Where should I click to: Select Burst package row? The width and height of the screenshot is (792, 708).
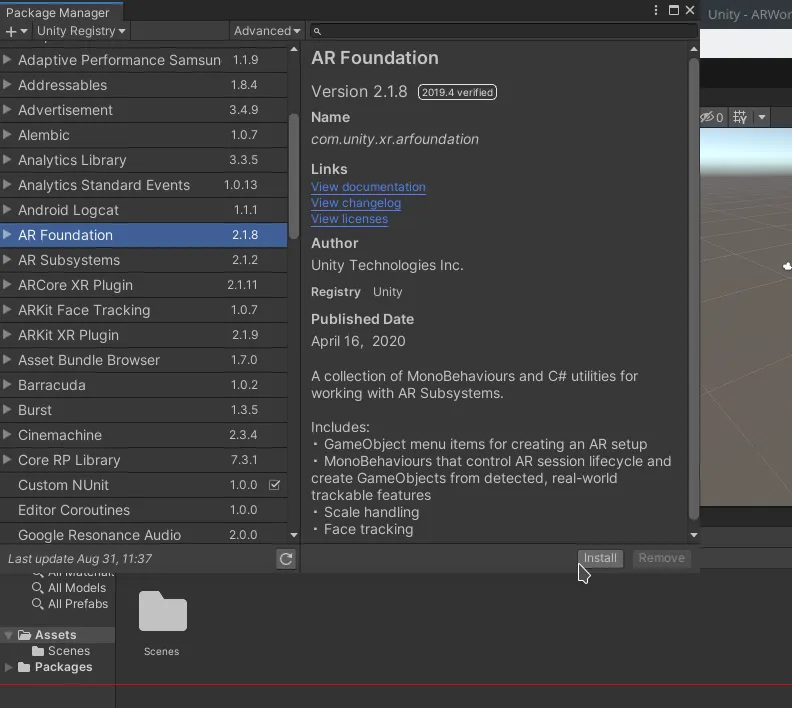(x=143, y=410)
